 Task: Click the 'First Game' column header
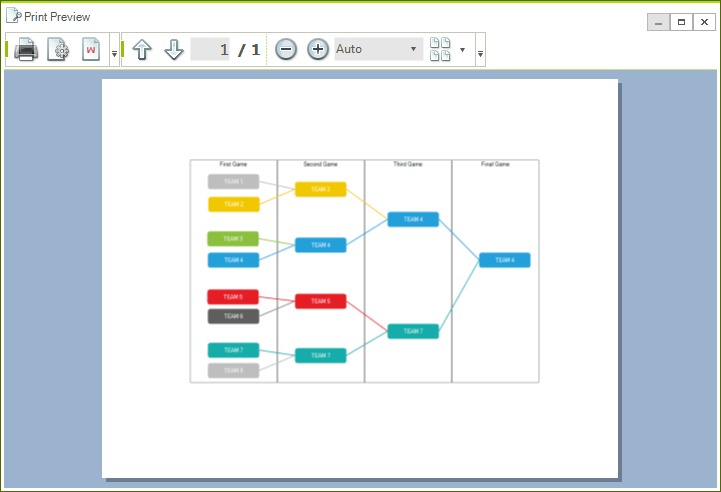pyautogui.click(x=233, y=164)
